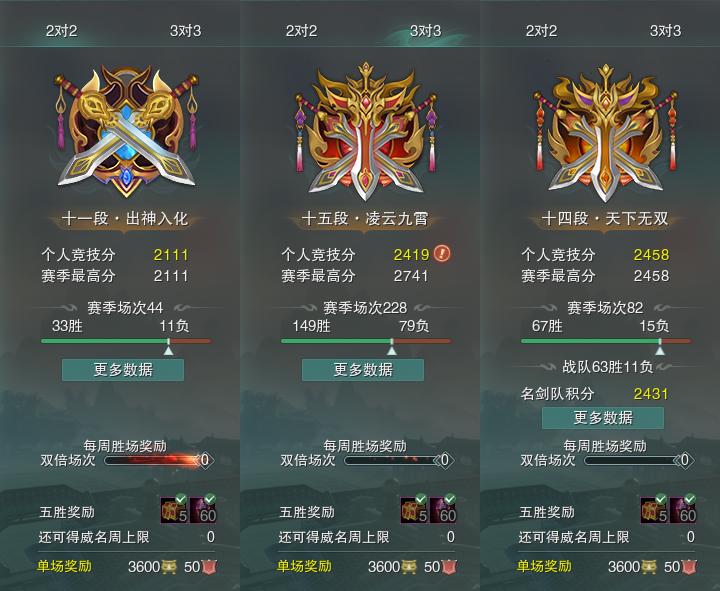Open 更多数据 below 名剑队积分
Screen dimensions: 720x591
[603, 417]
